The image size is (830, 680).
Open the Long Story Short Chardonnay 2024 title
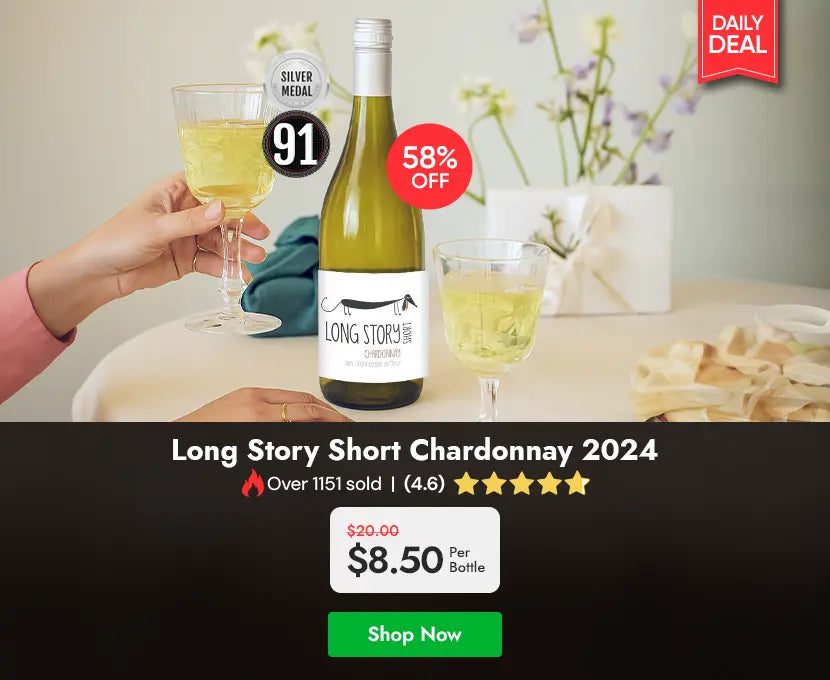point(414,451)
